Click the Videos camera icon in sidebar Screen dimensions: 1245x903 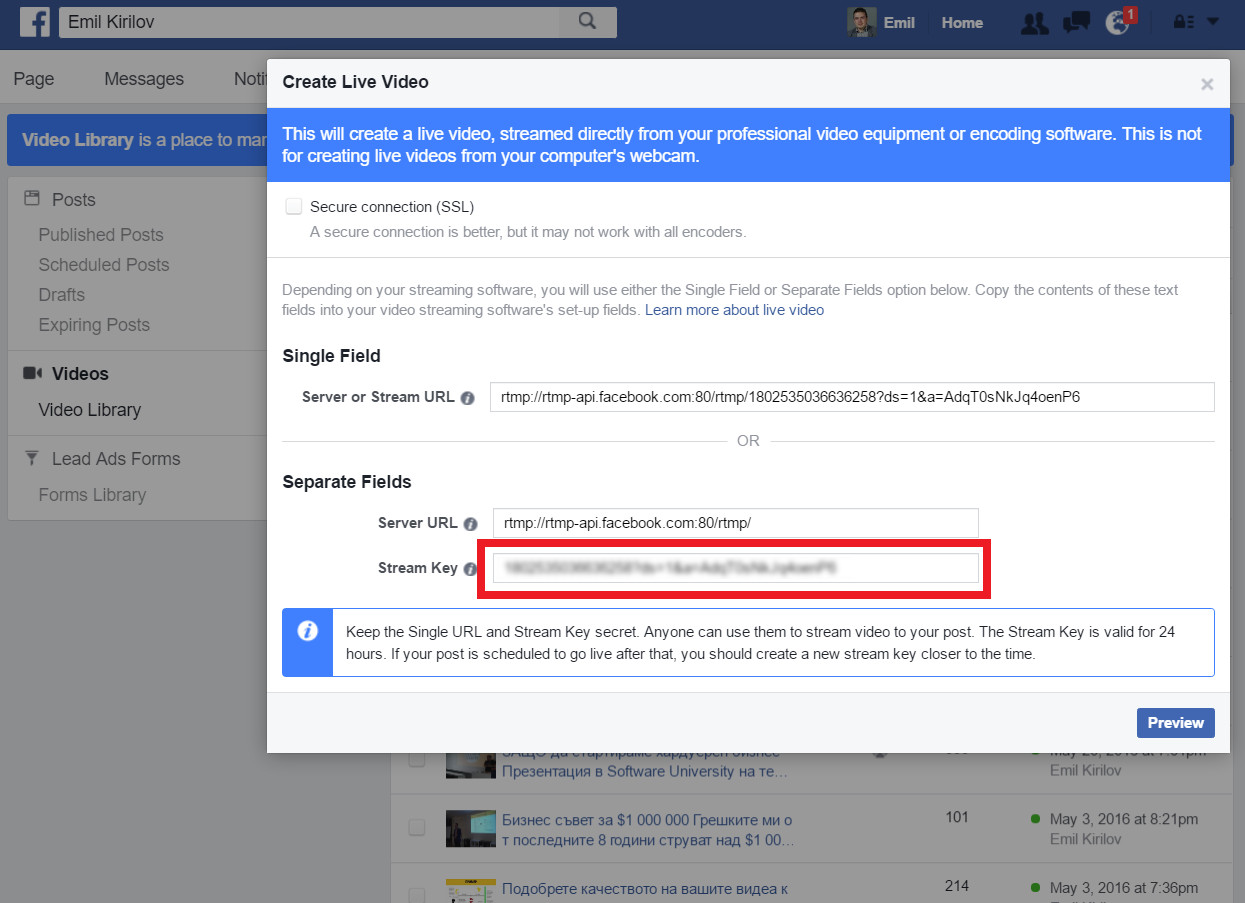point(32,373)
